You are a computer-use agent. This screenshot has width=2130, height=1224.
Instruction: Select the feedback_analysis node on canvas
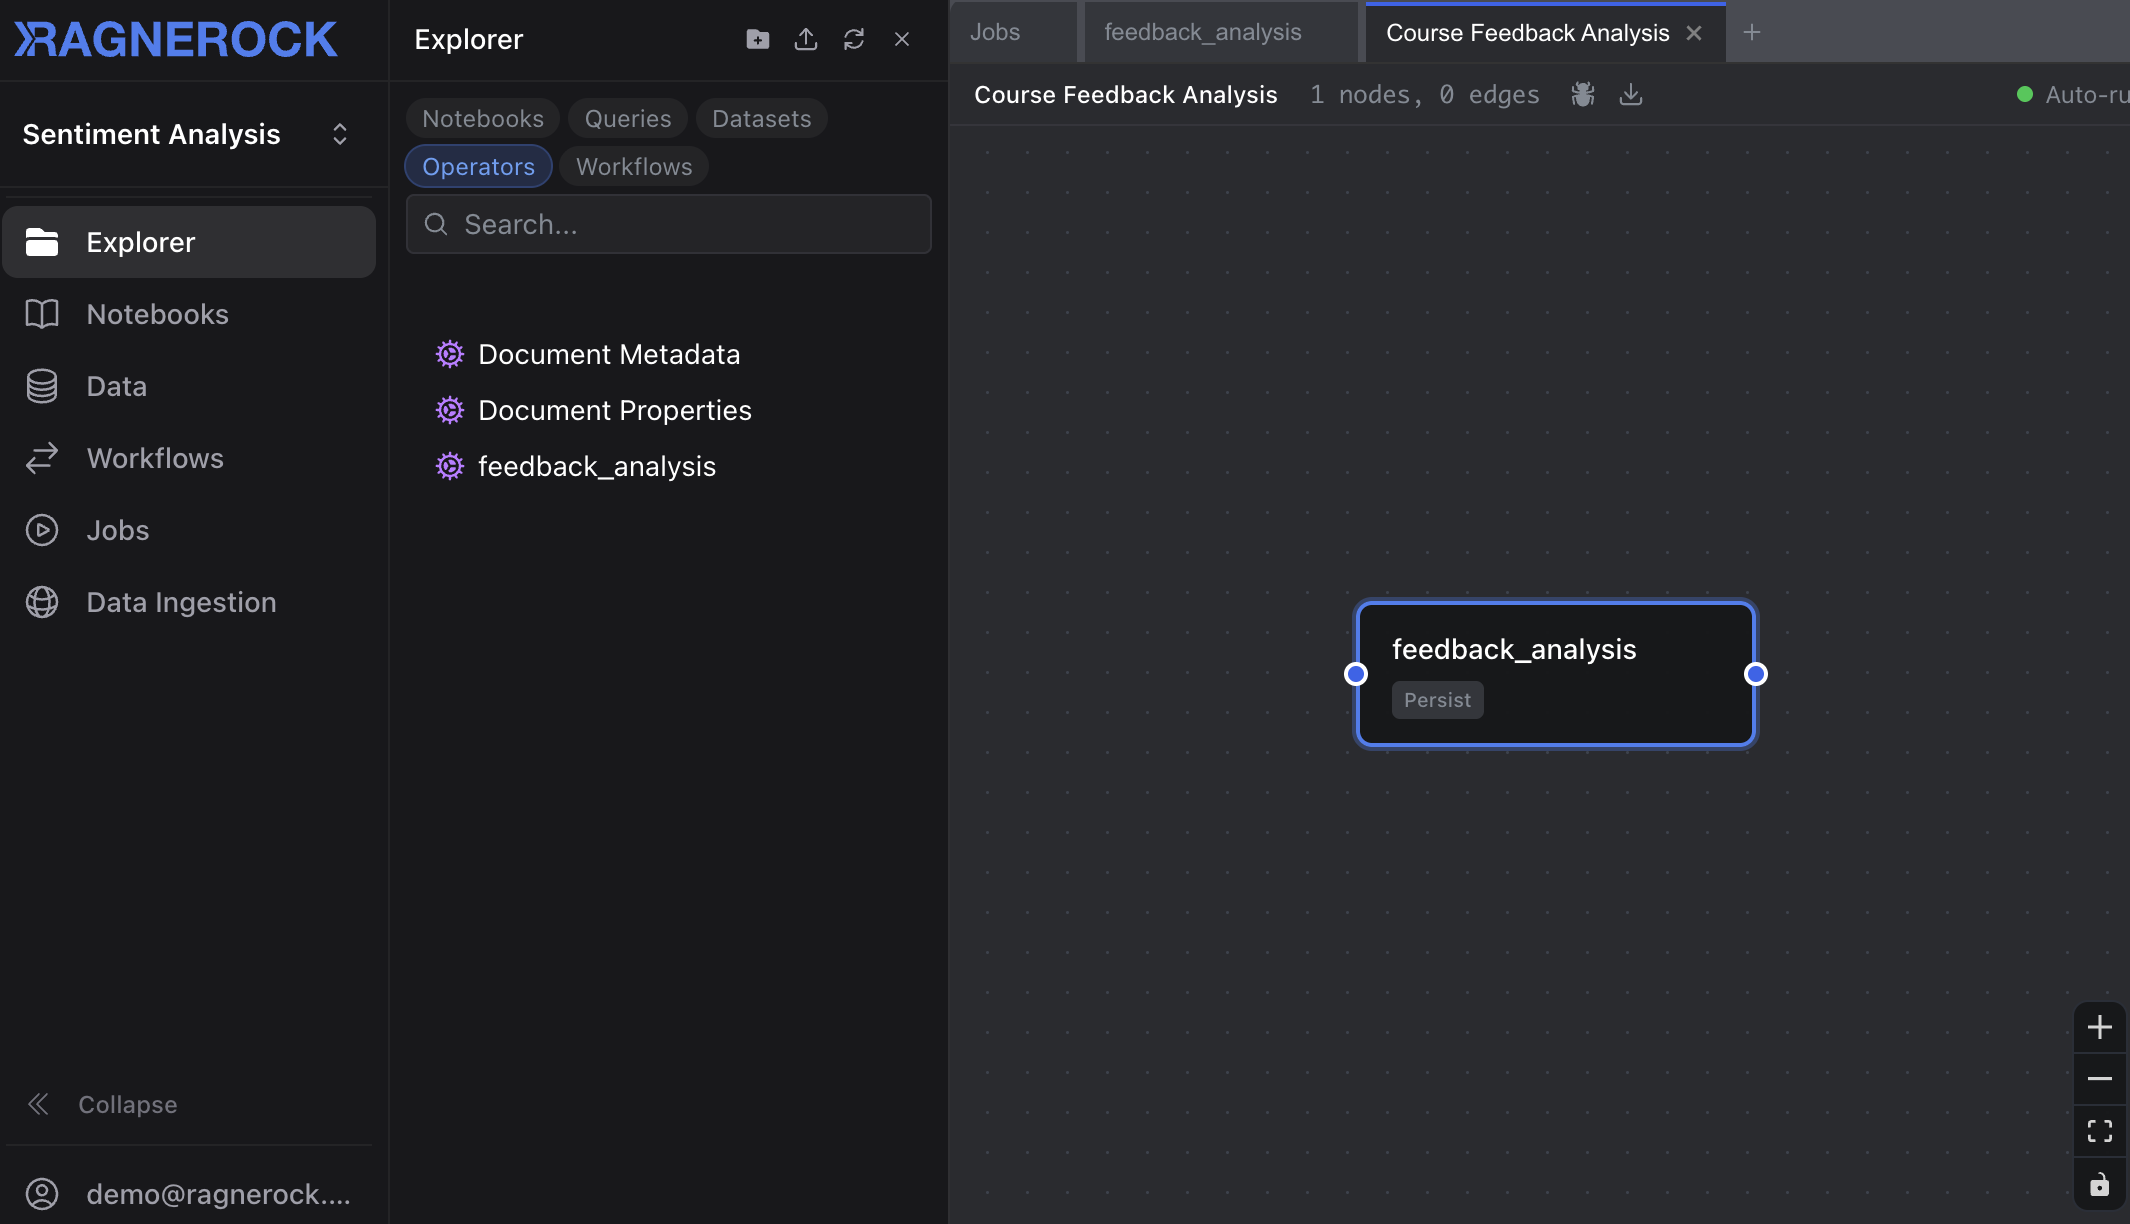(1555, 673)
